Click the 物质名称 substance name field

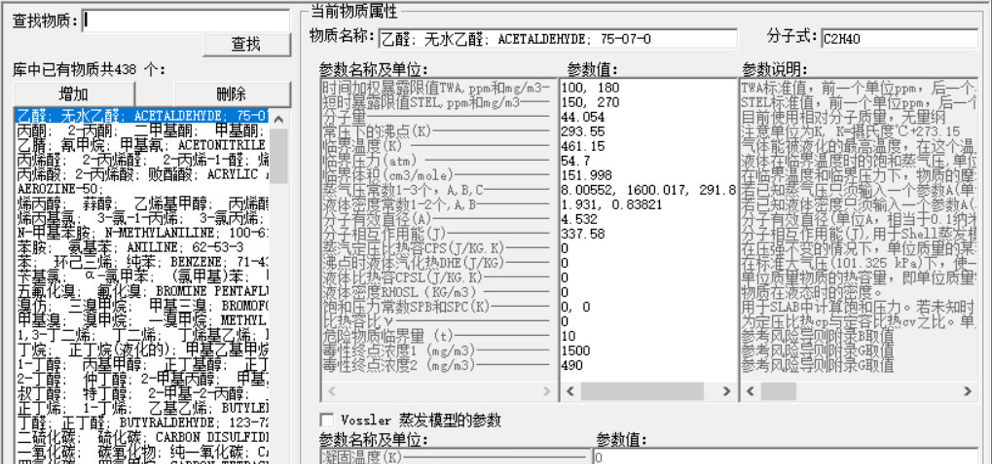(x=557, y=39)
